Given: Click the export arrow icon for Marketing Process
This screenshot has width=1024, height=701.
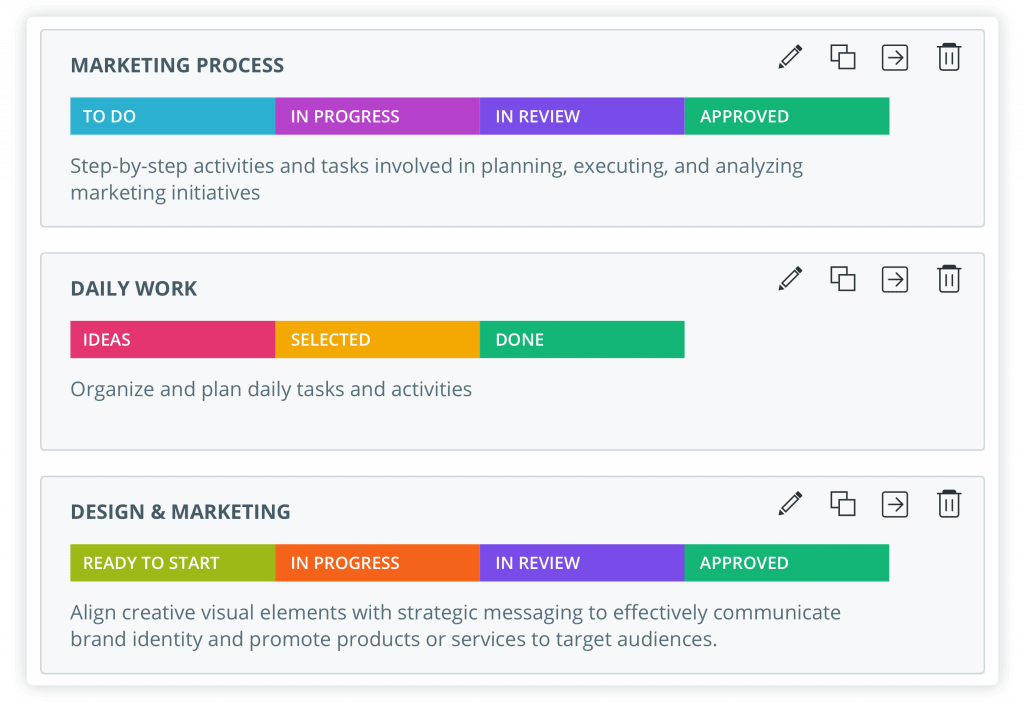Looking at the screenshot, I should pyautogui.click(x=894, y=57).
